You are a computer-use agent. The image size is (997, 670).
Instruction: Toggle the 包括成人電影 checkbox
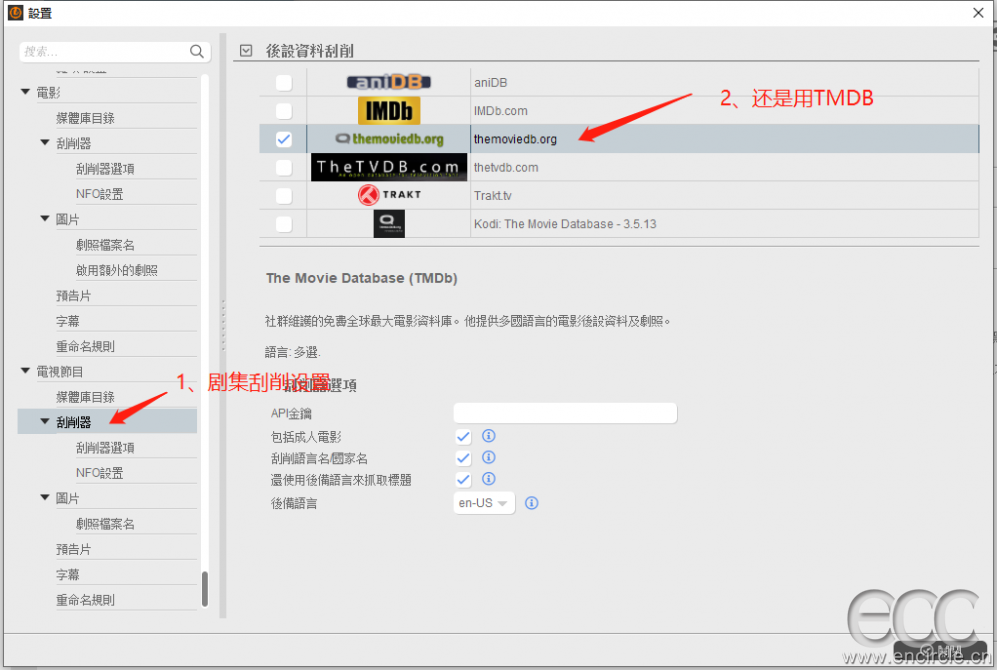click(463, 436)
